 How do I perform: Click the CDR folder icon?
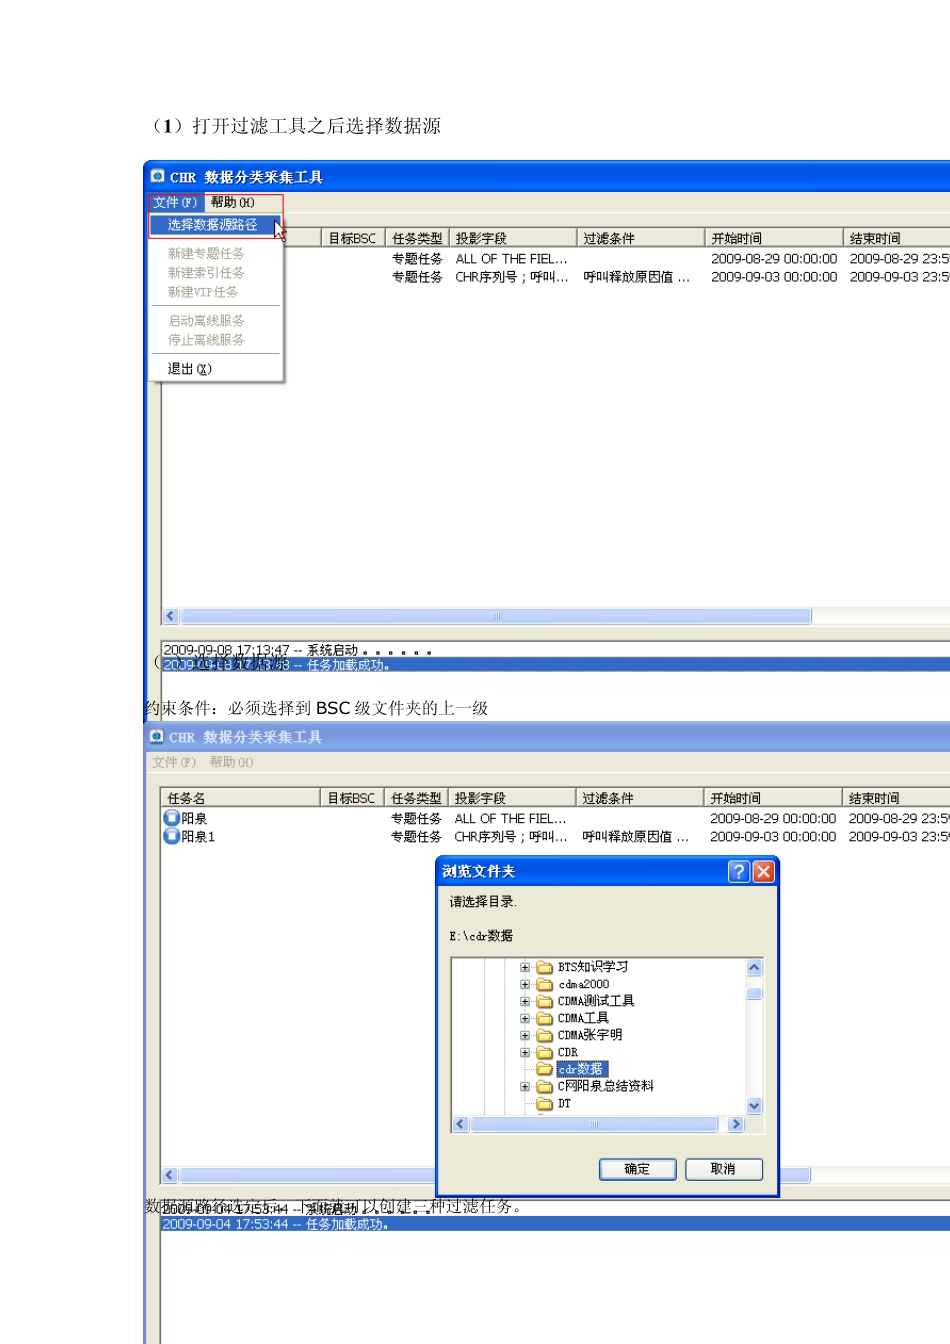point(545,1052)
